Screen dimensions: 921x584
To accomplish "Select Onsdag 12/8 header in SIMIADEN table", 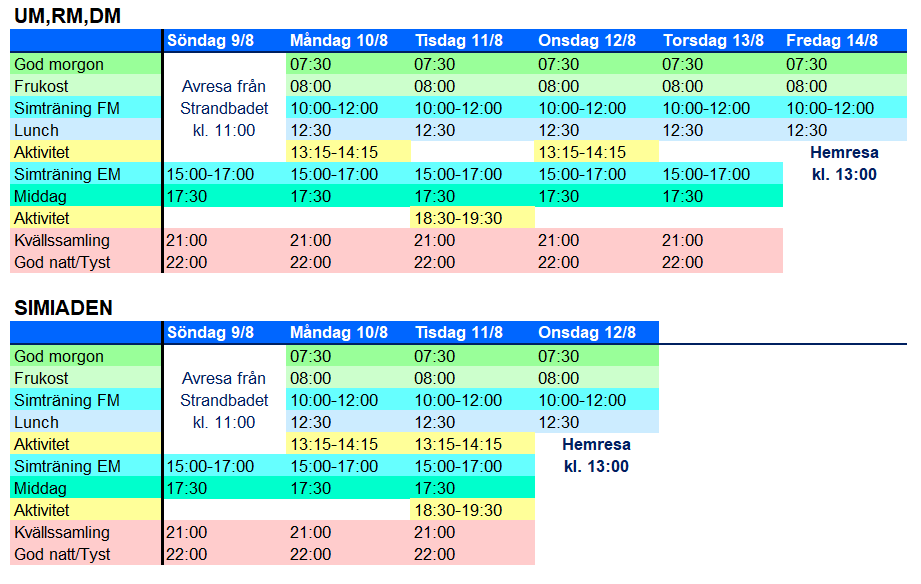I will (587, 333).
